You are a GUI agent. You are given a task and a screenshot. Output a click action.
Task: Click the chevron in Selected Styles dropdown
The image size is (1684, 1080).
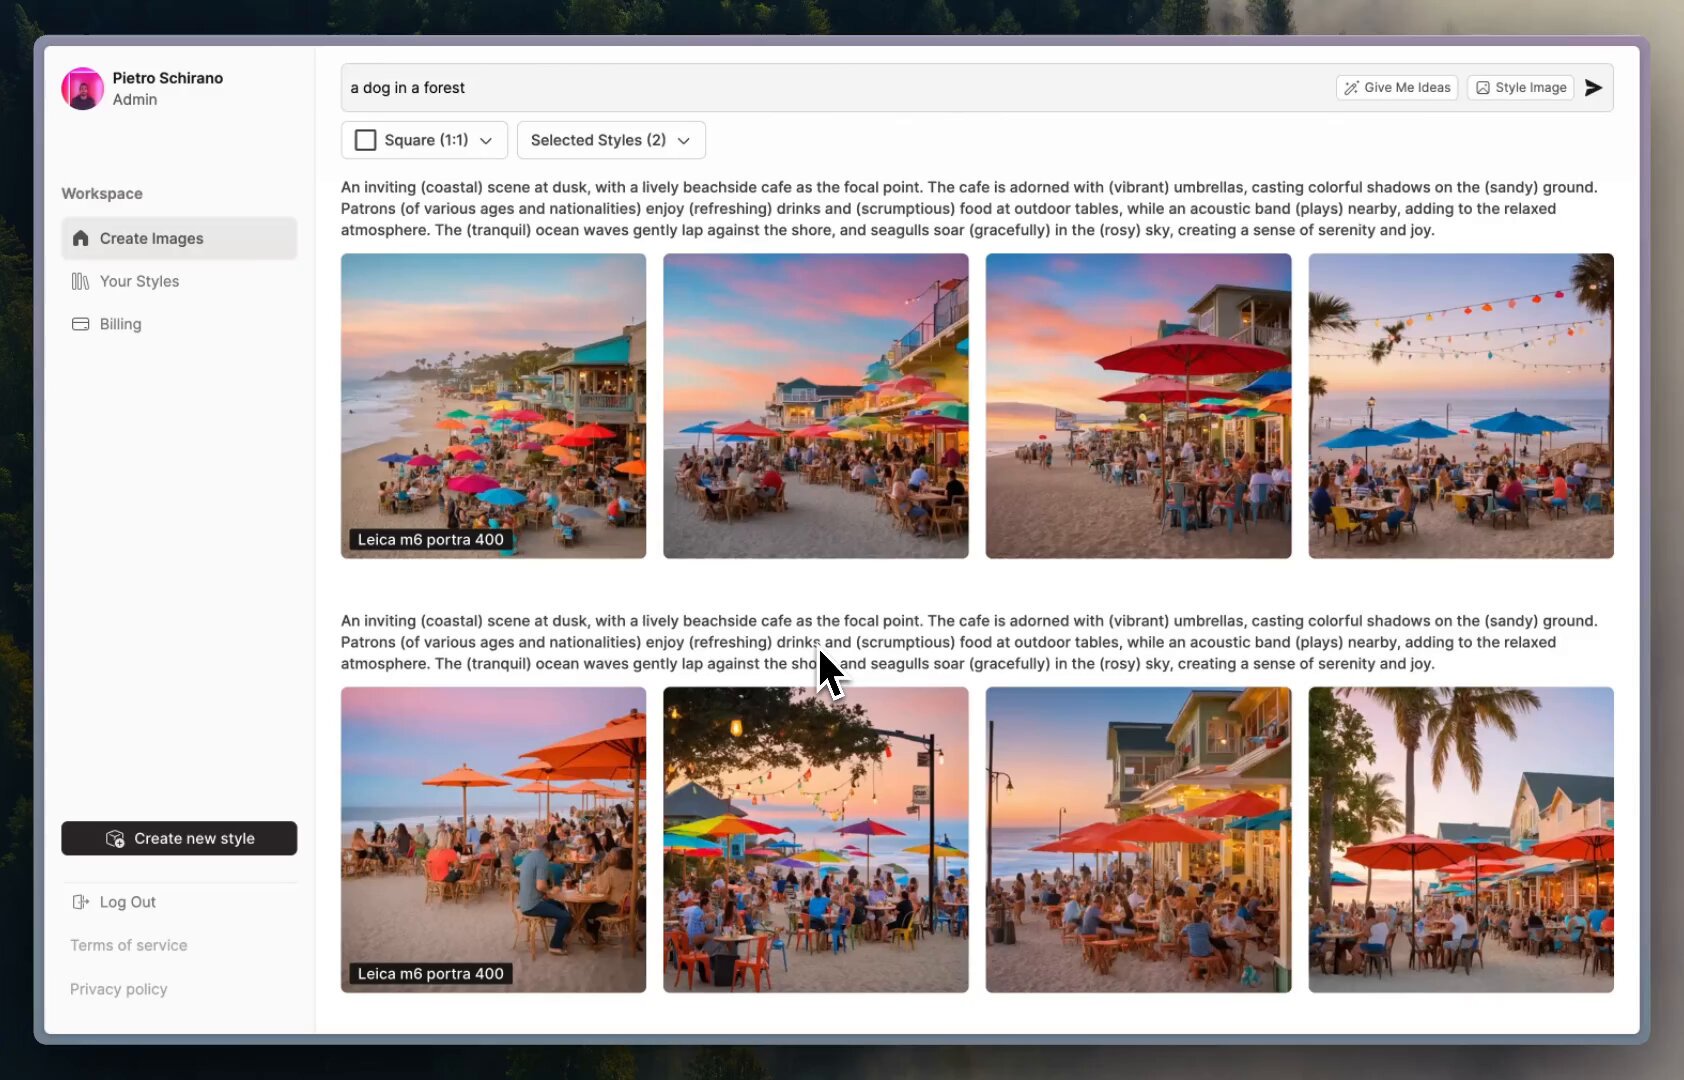coord(684,141)
